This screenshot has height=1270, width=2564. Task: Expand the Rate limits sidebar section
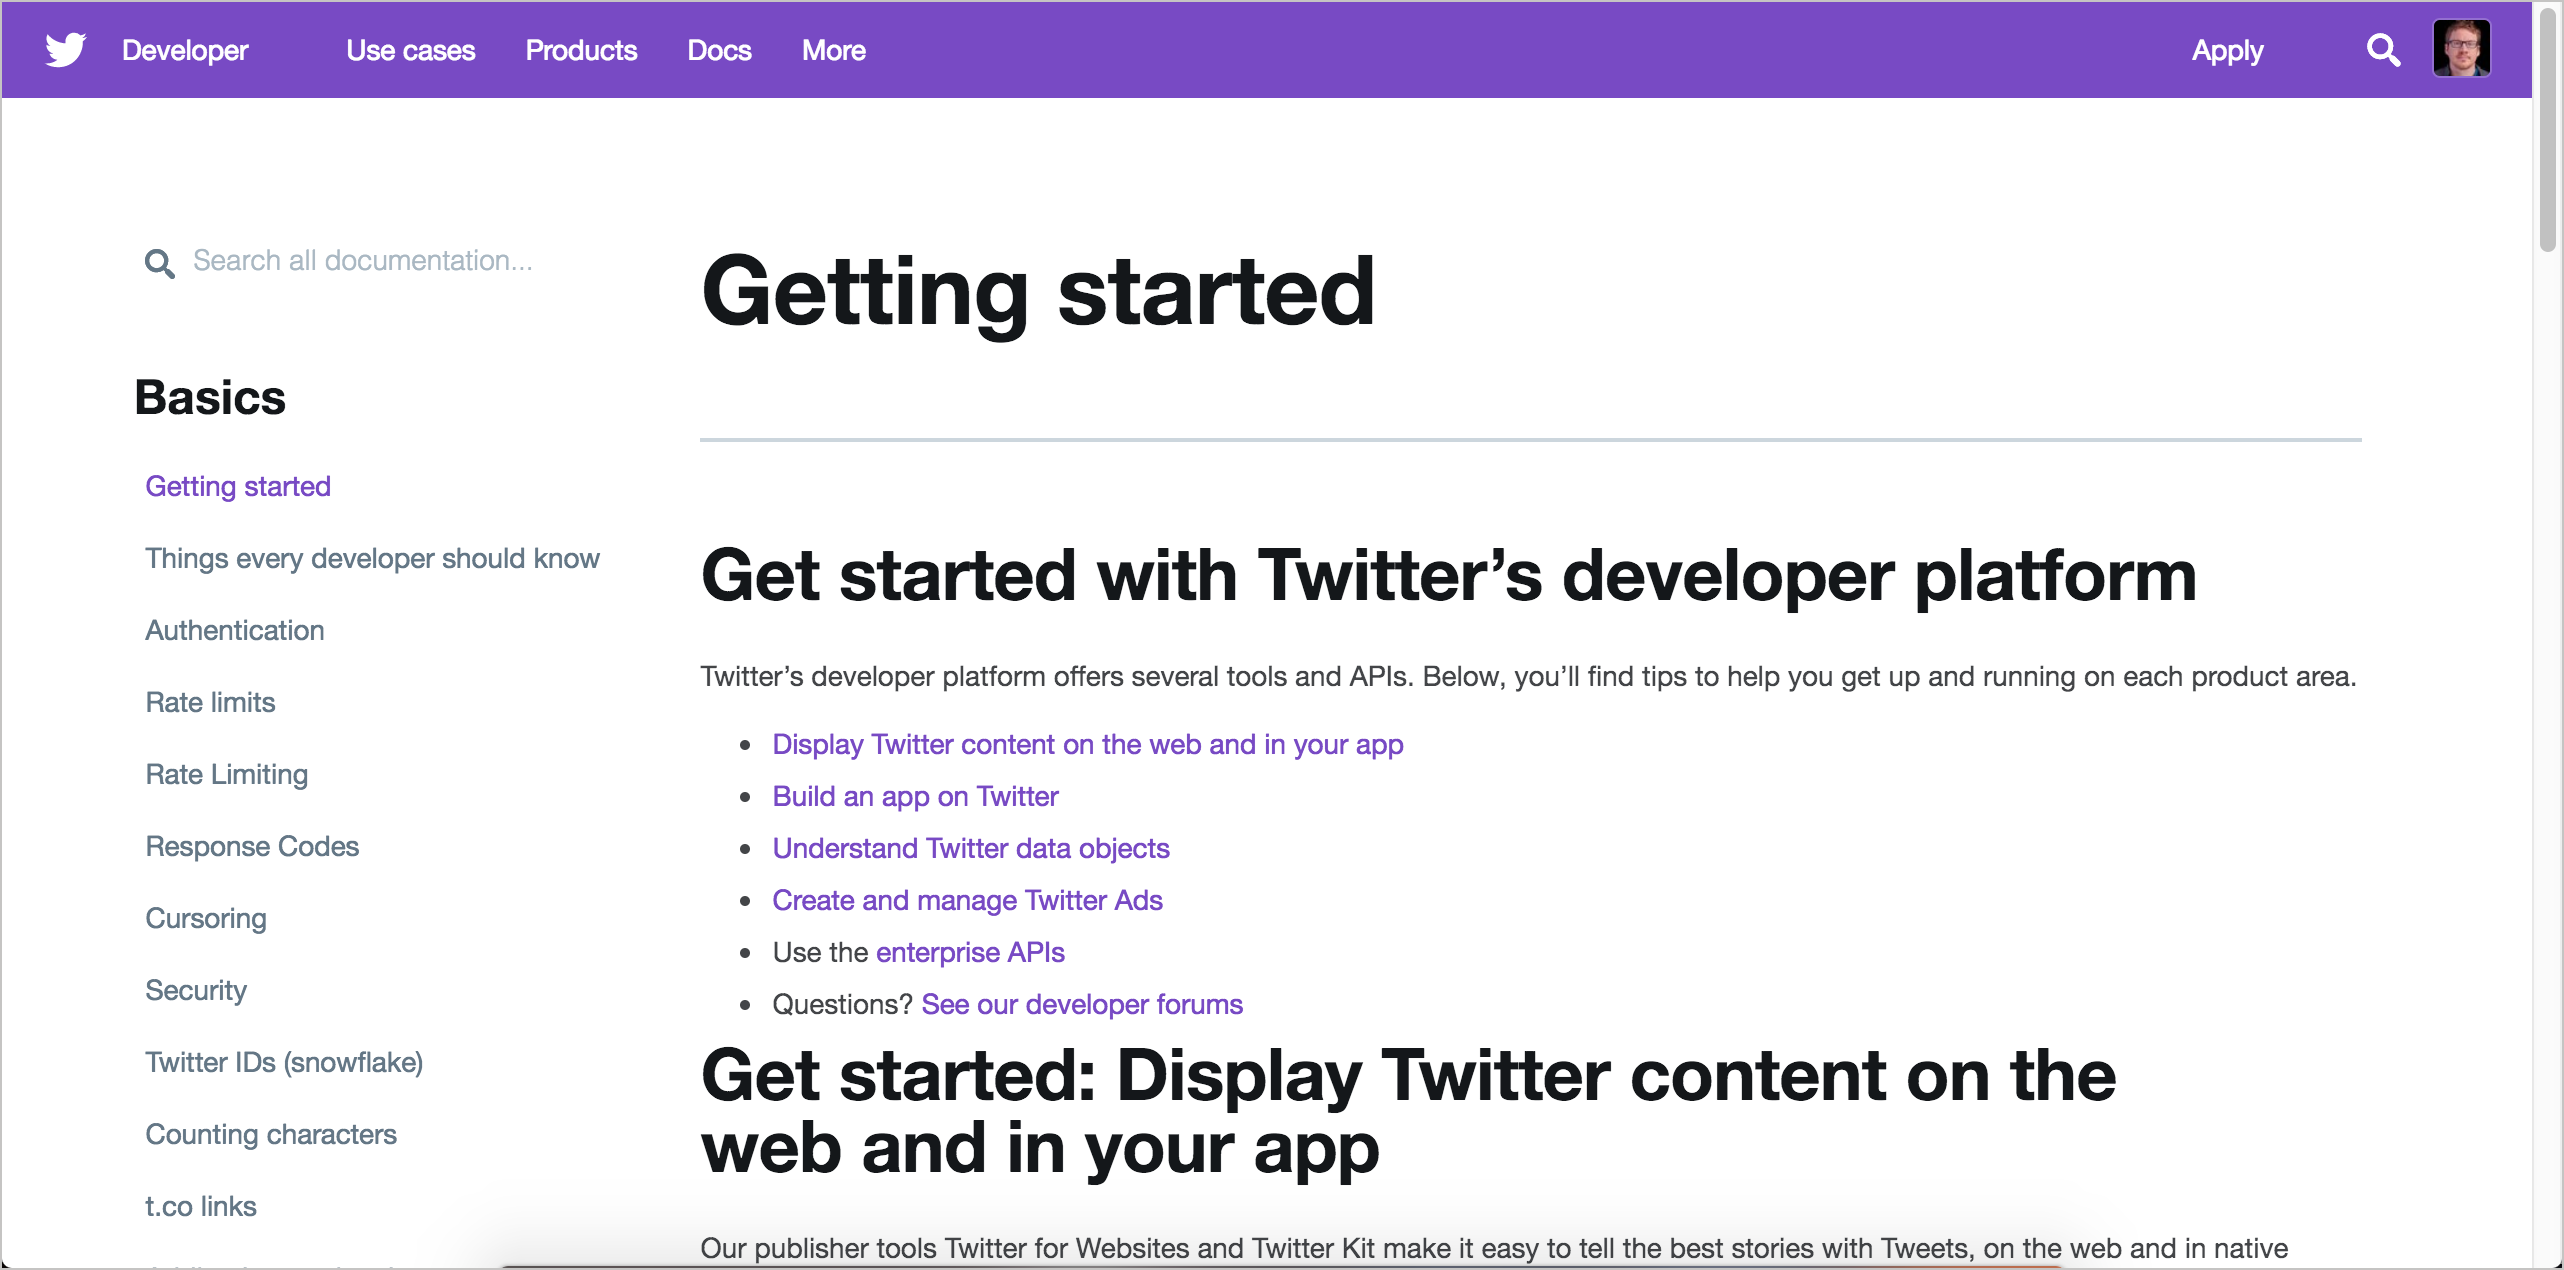tap(209, 701)
